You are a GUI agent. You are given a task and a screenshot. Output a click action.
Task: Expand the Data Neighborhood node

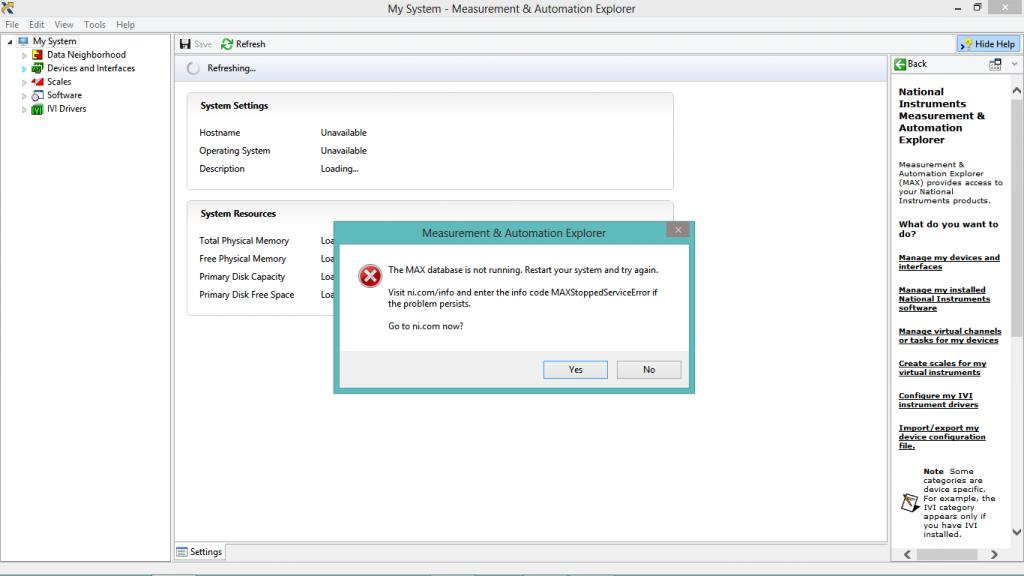coord(24,56)
